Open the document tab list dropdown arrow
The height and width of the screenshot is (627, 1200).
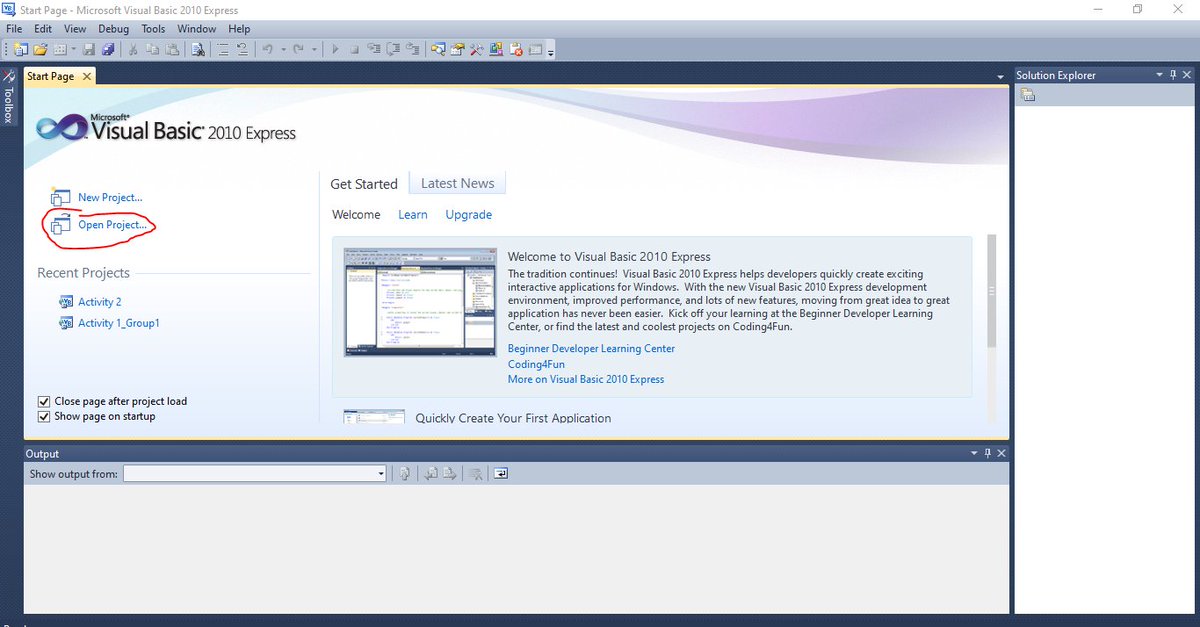(x=1001, y=77)
